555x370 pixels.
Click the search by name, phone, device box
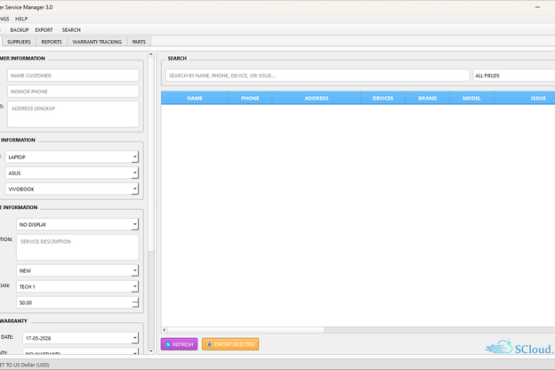pos(317,75)
